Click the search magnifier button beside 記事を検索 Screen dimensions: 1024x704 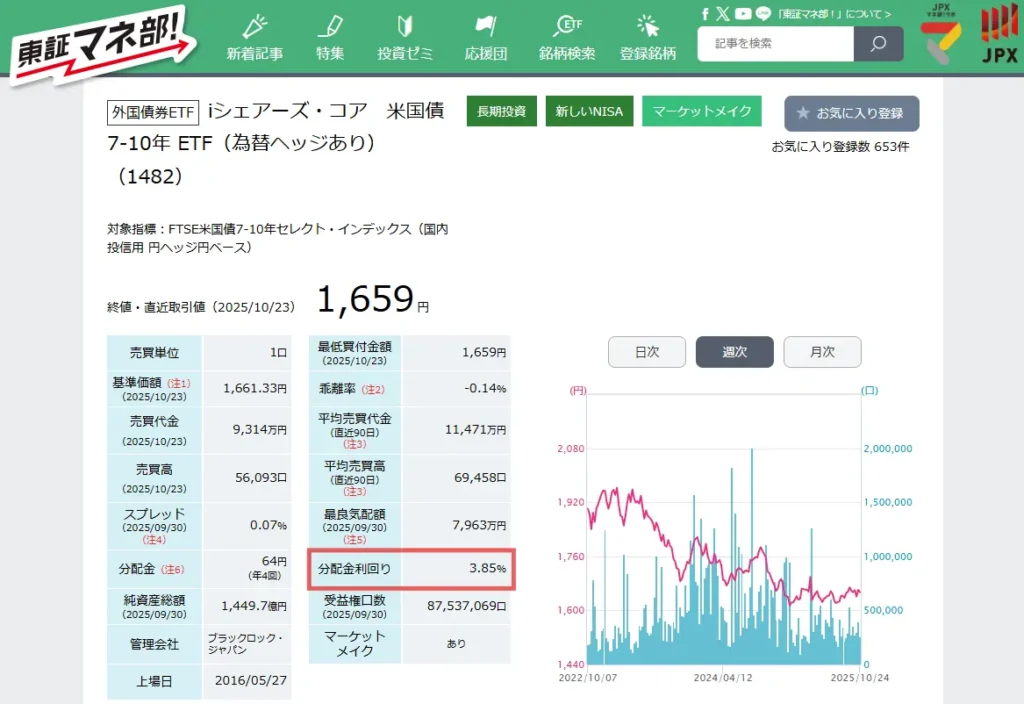[x=878, y=44]
